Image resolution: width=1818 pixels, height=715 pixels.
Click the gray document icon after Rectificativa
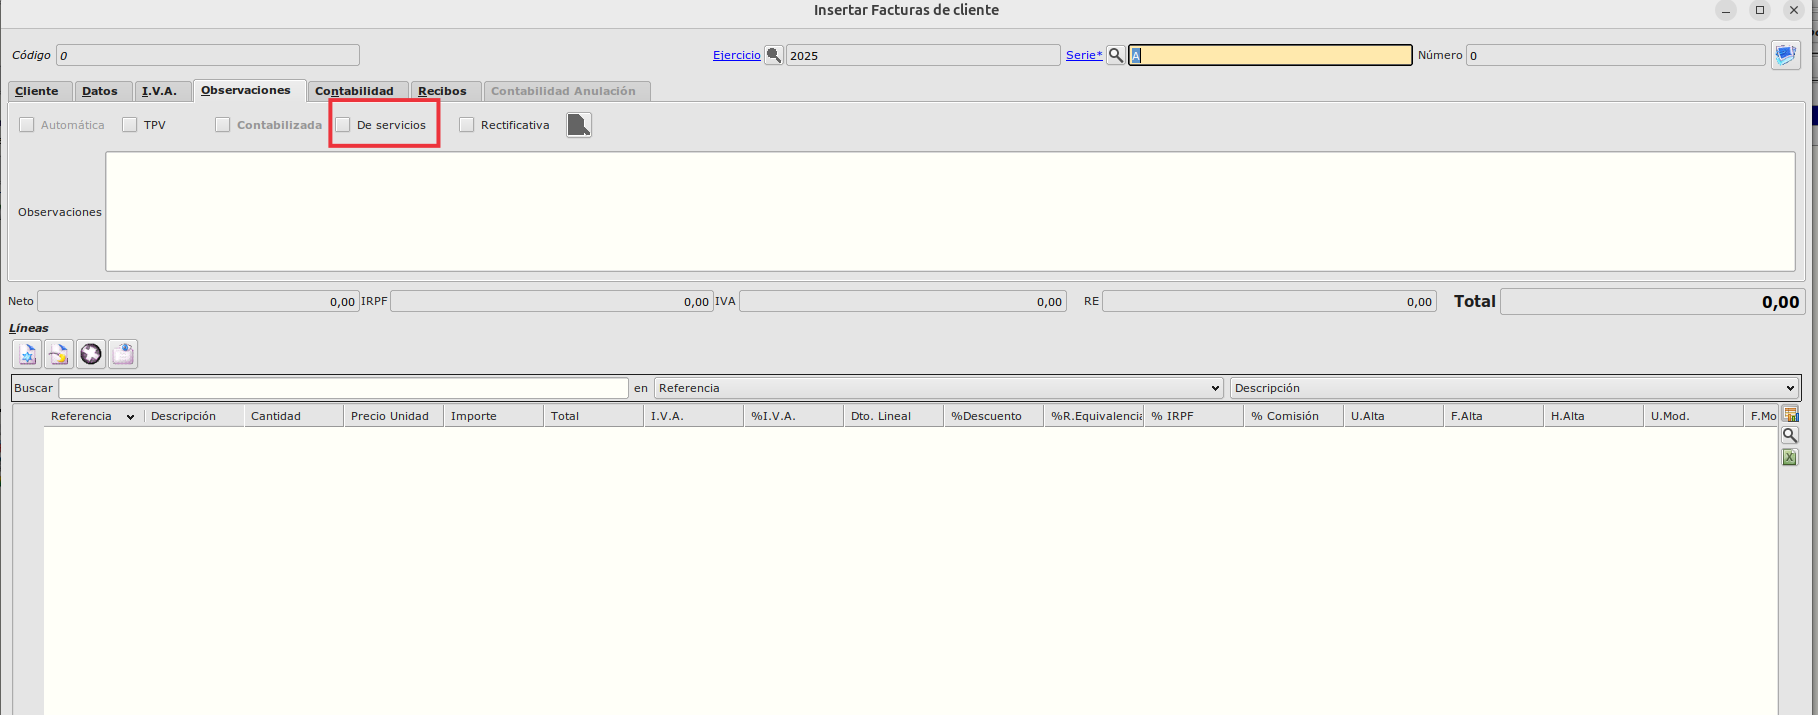(579, 125)
